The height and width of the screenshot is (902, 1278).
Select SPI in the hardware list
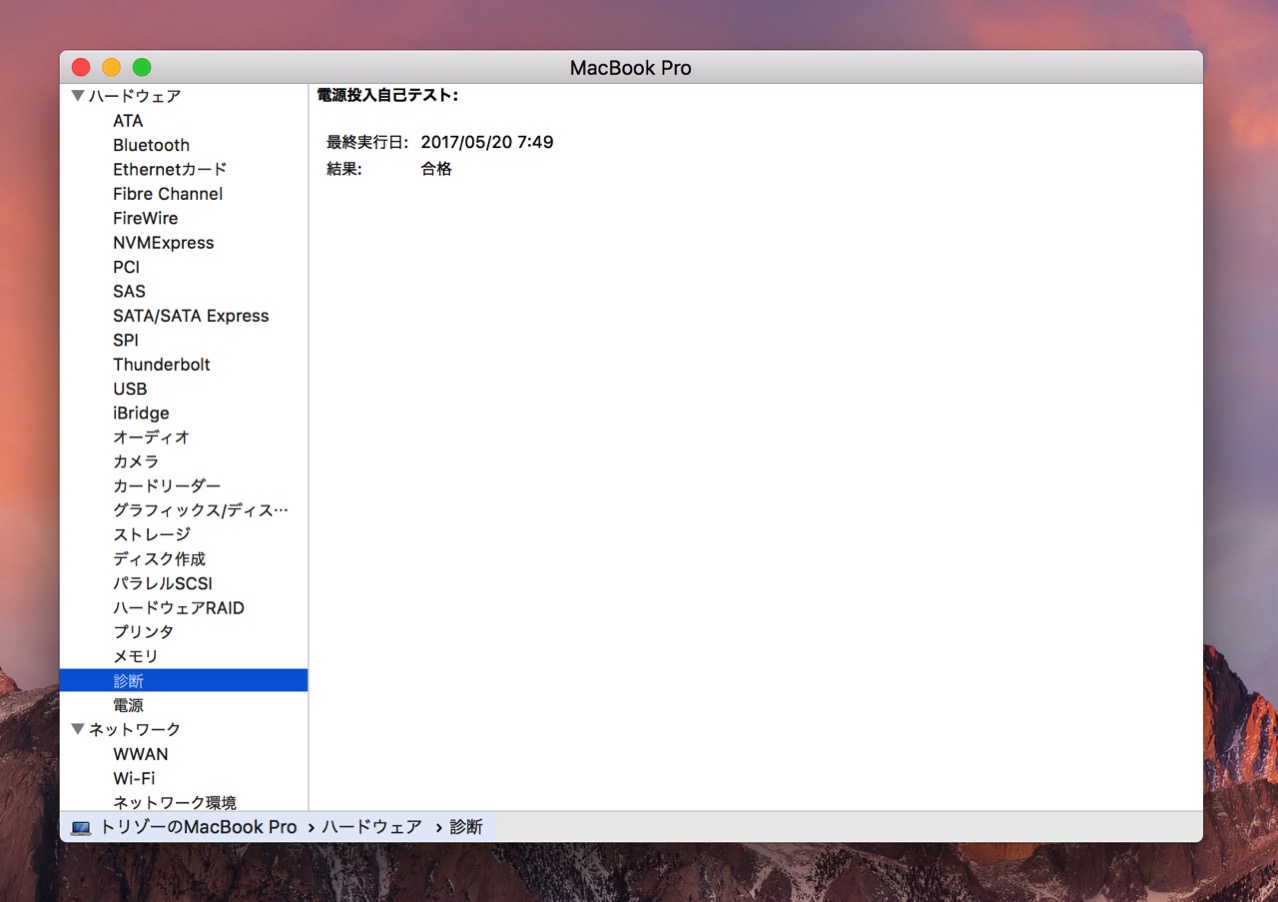[125, 340]
